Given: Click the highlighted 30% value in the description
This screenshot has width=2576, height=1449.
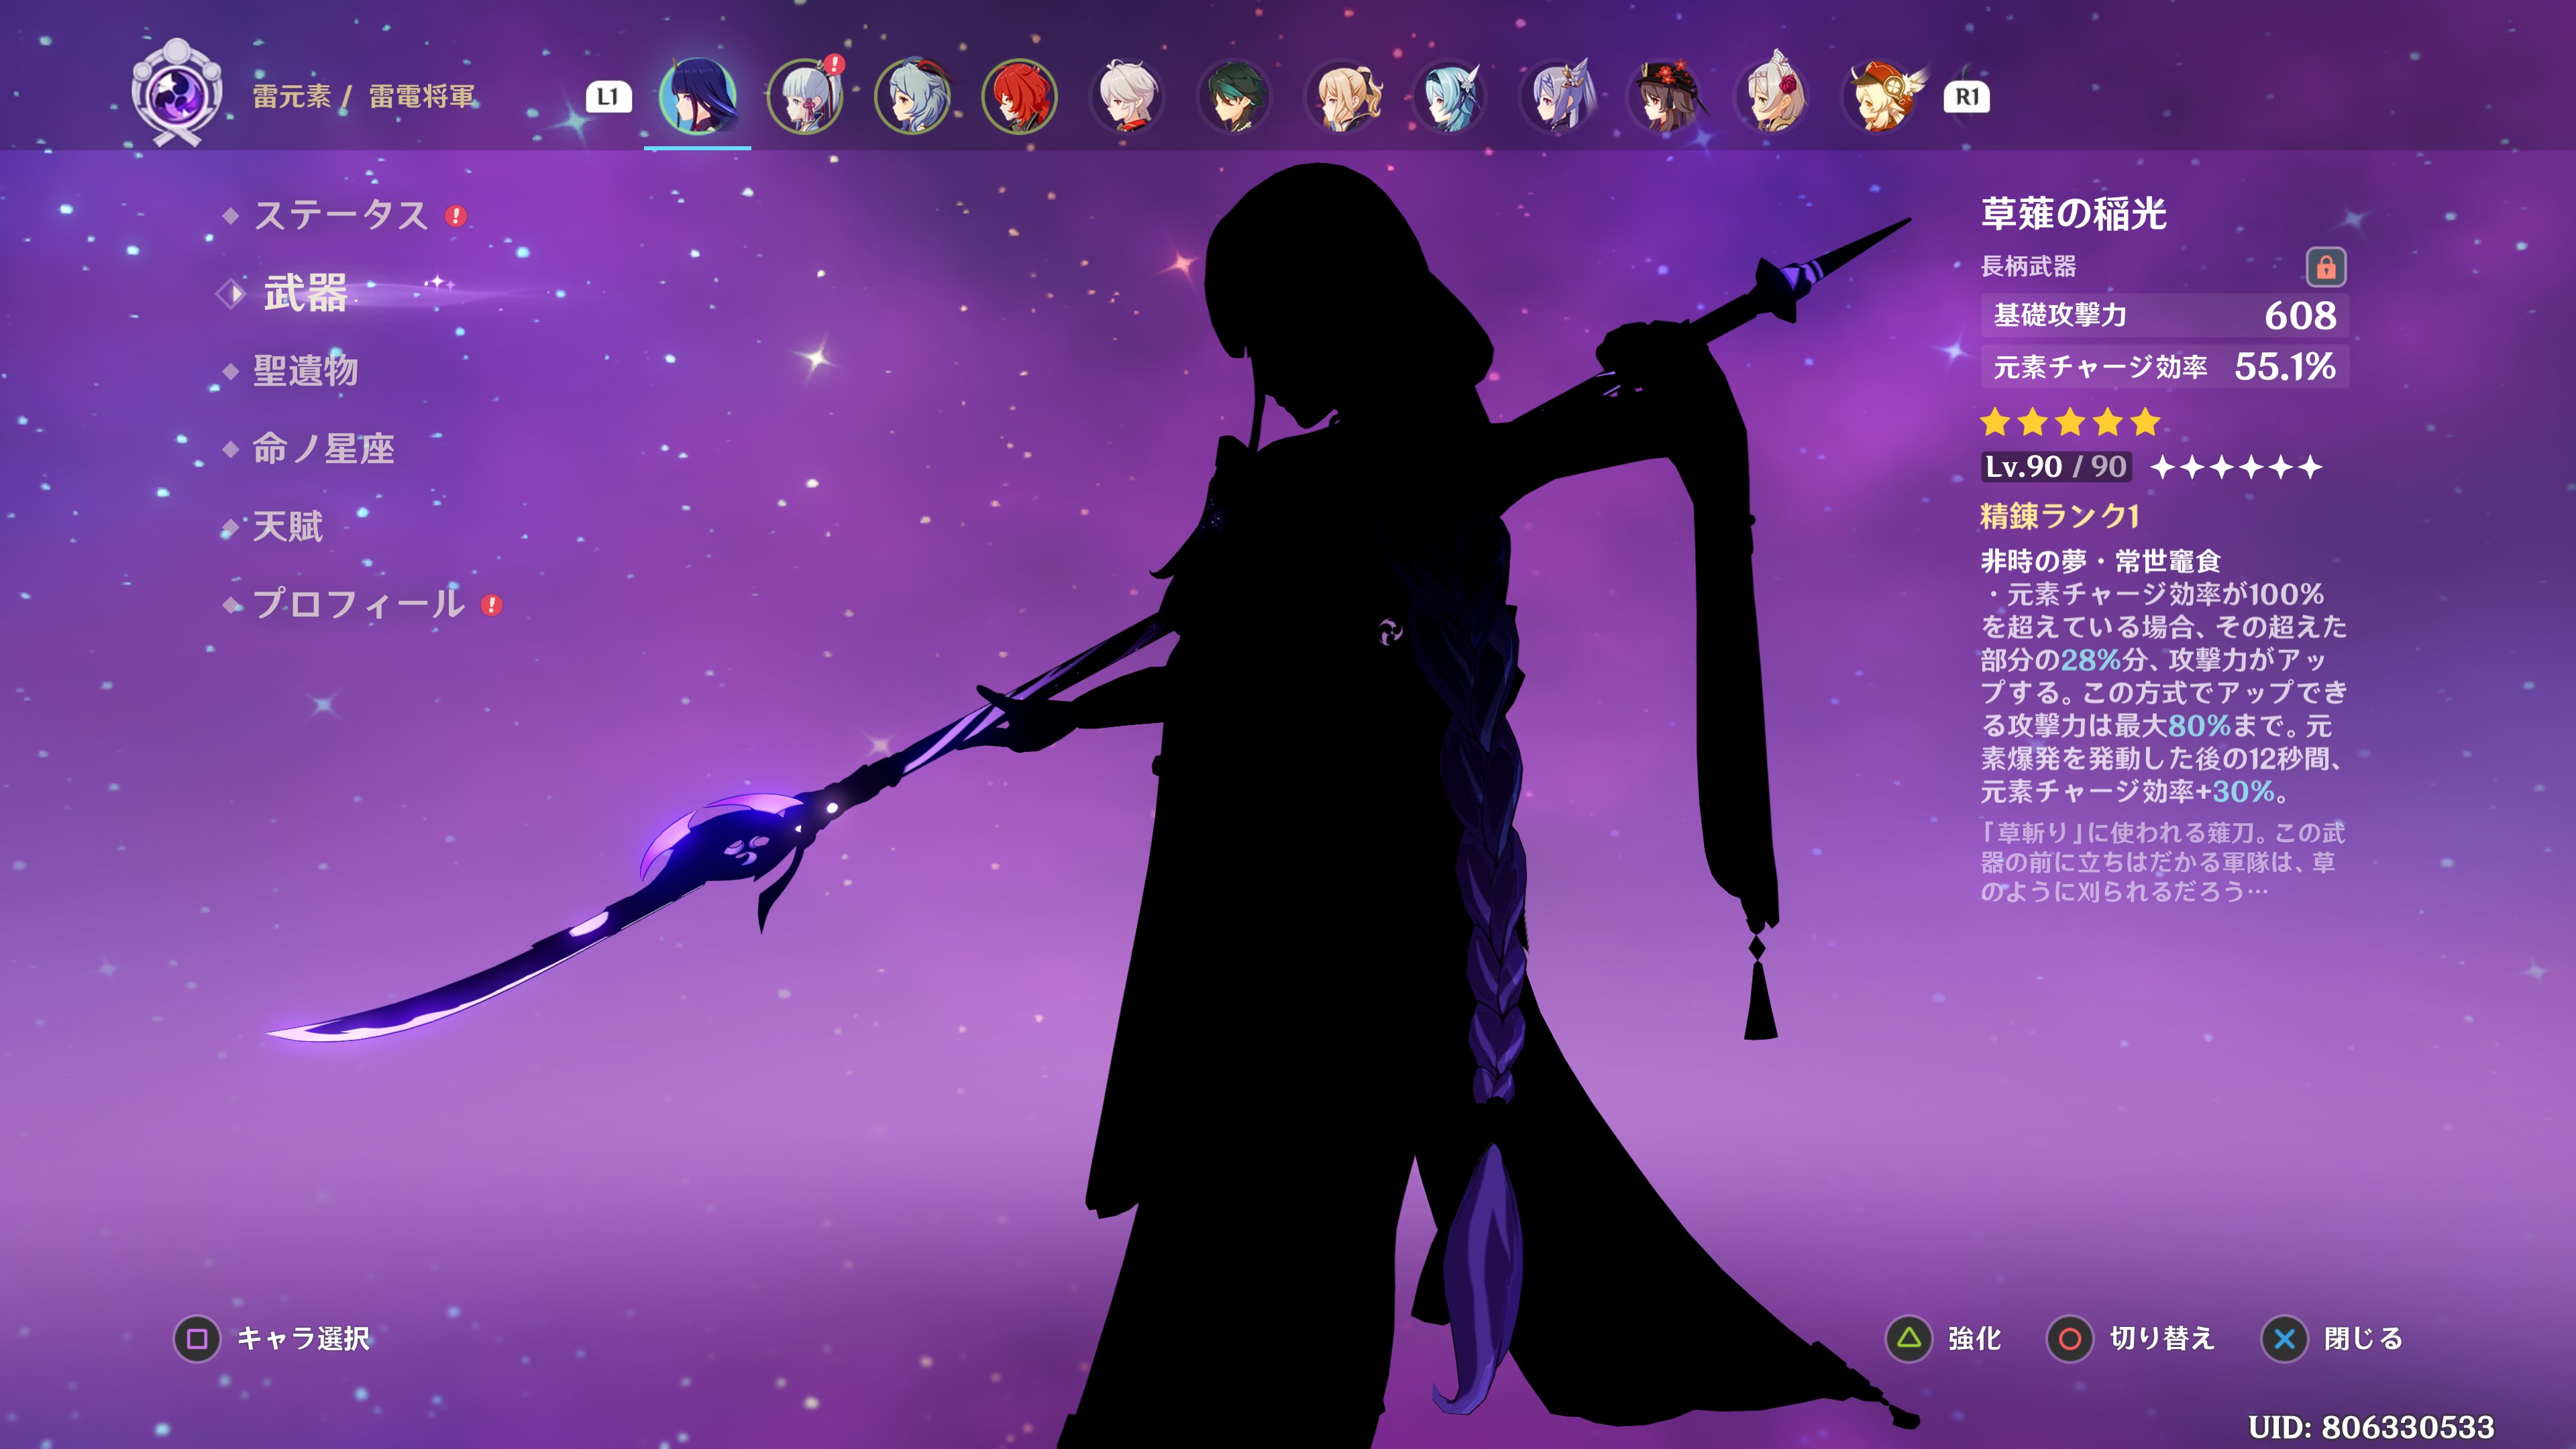Looking at the screenshot, I should point(2243,792).
